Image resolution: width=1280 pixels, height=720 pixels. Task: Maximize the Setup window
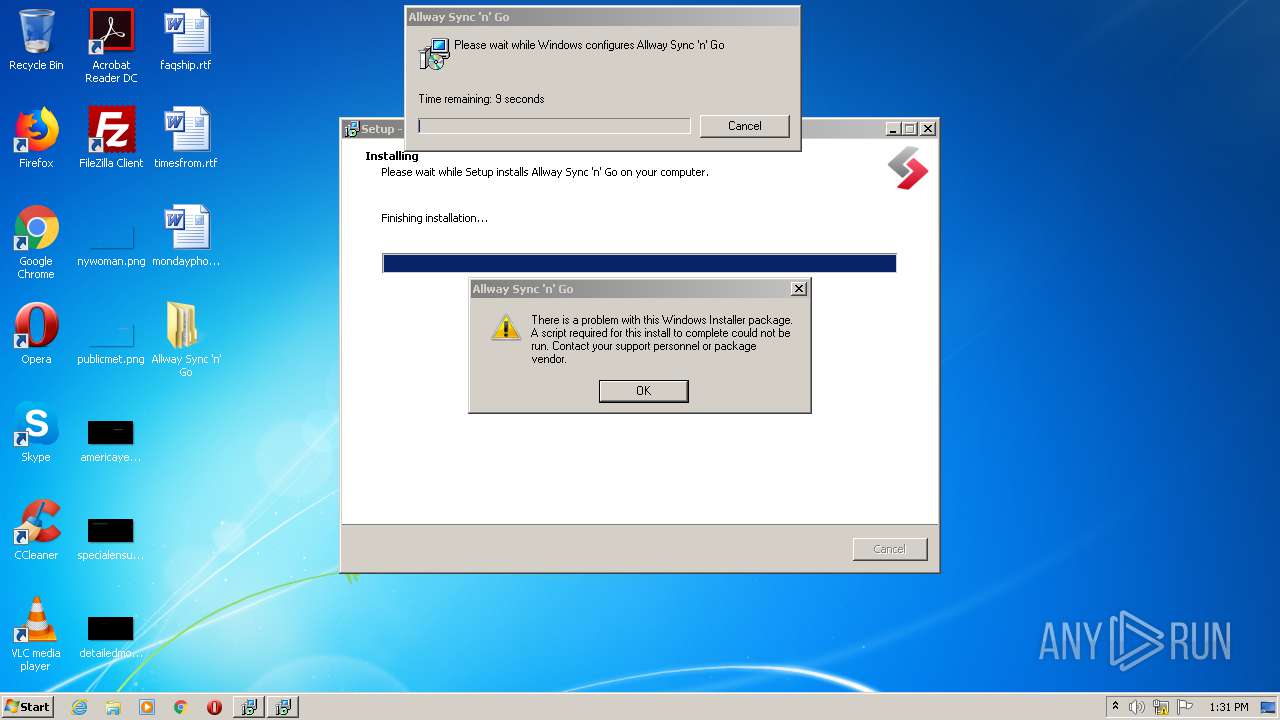click(909, 129)
